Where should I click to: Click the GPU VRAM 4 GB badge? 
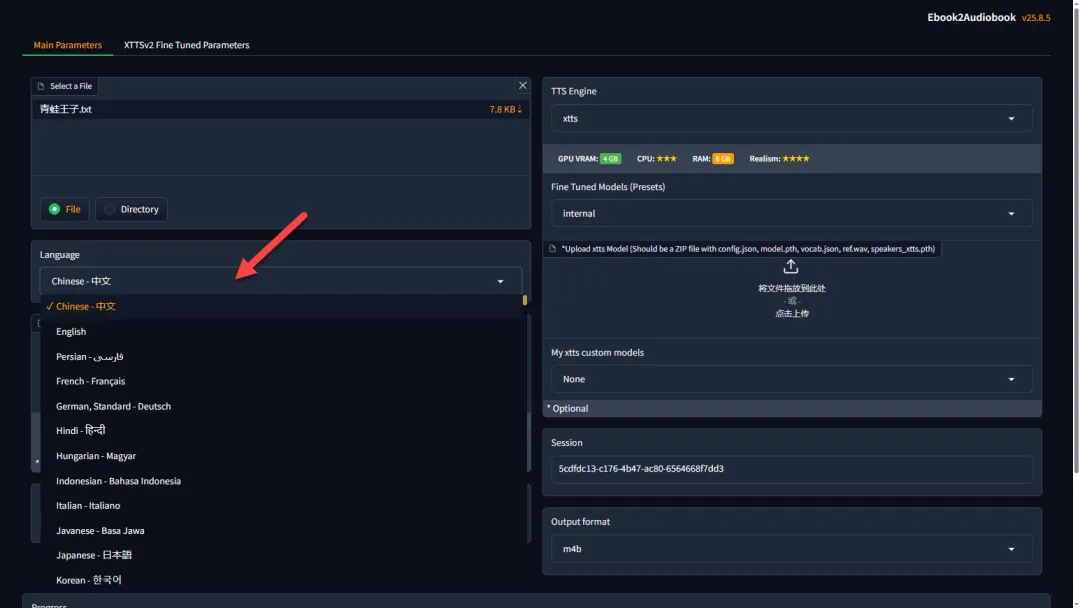point(610,158)
